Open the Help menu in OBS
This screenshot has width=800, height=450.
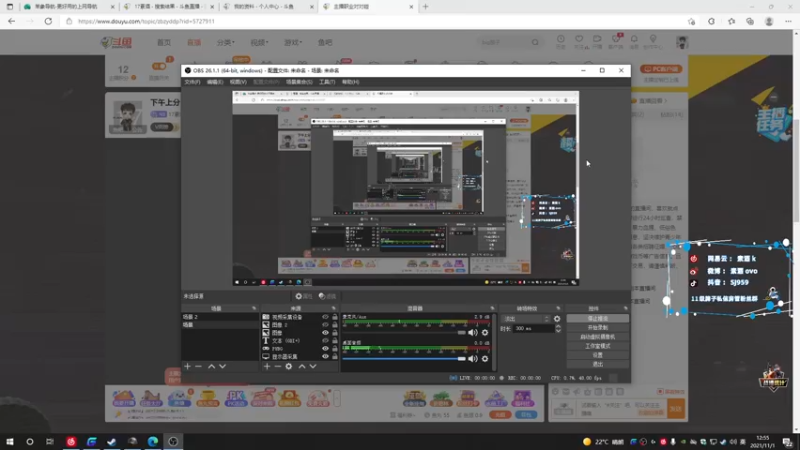351,82
